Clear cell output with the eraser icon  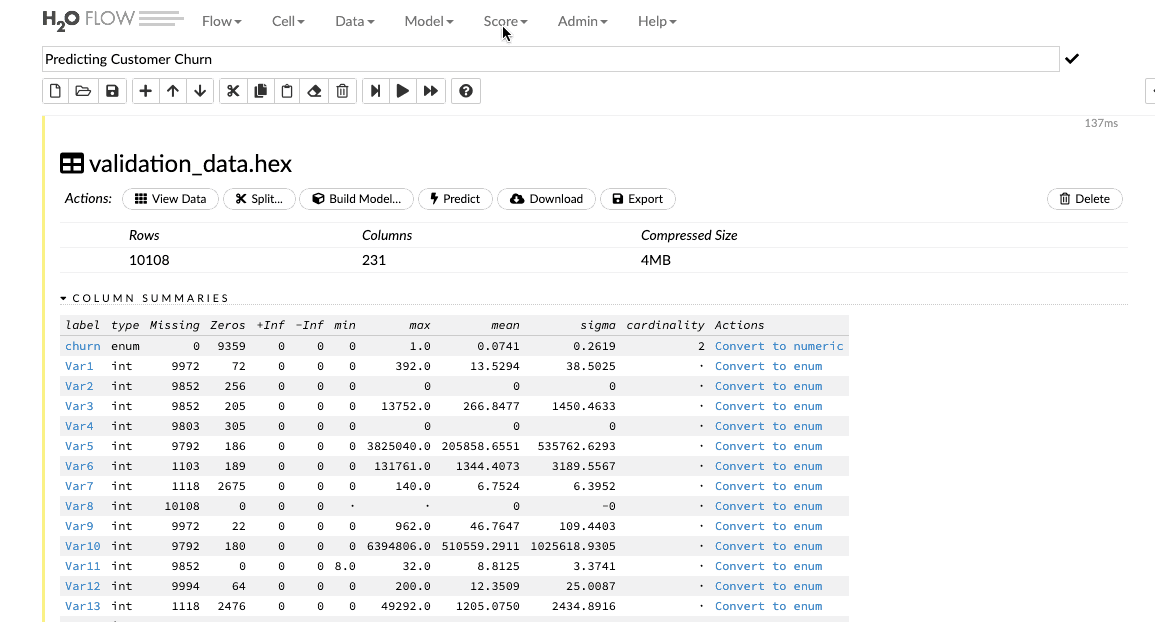pyautogui.click(x=315, y=91)
